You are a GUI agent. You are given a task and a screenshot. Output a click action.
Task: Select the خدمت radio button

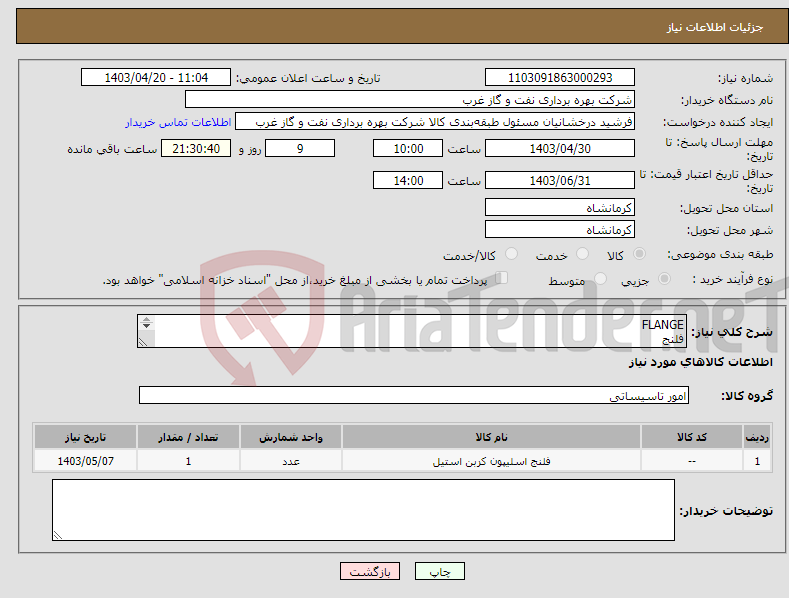tap(582, 254)
